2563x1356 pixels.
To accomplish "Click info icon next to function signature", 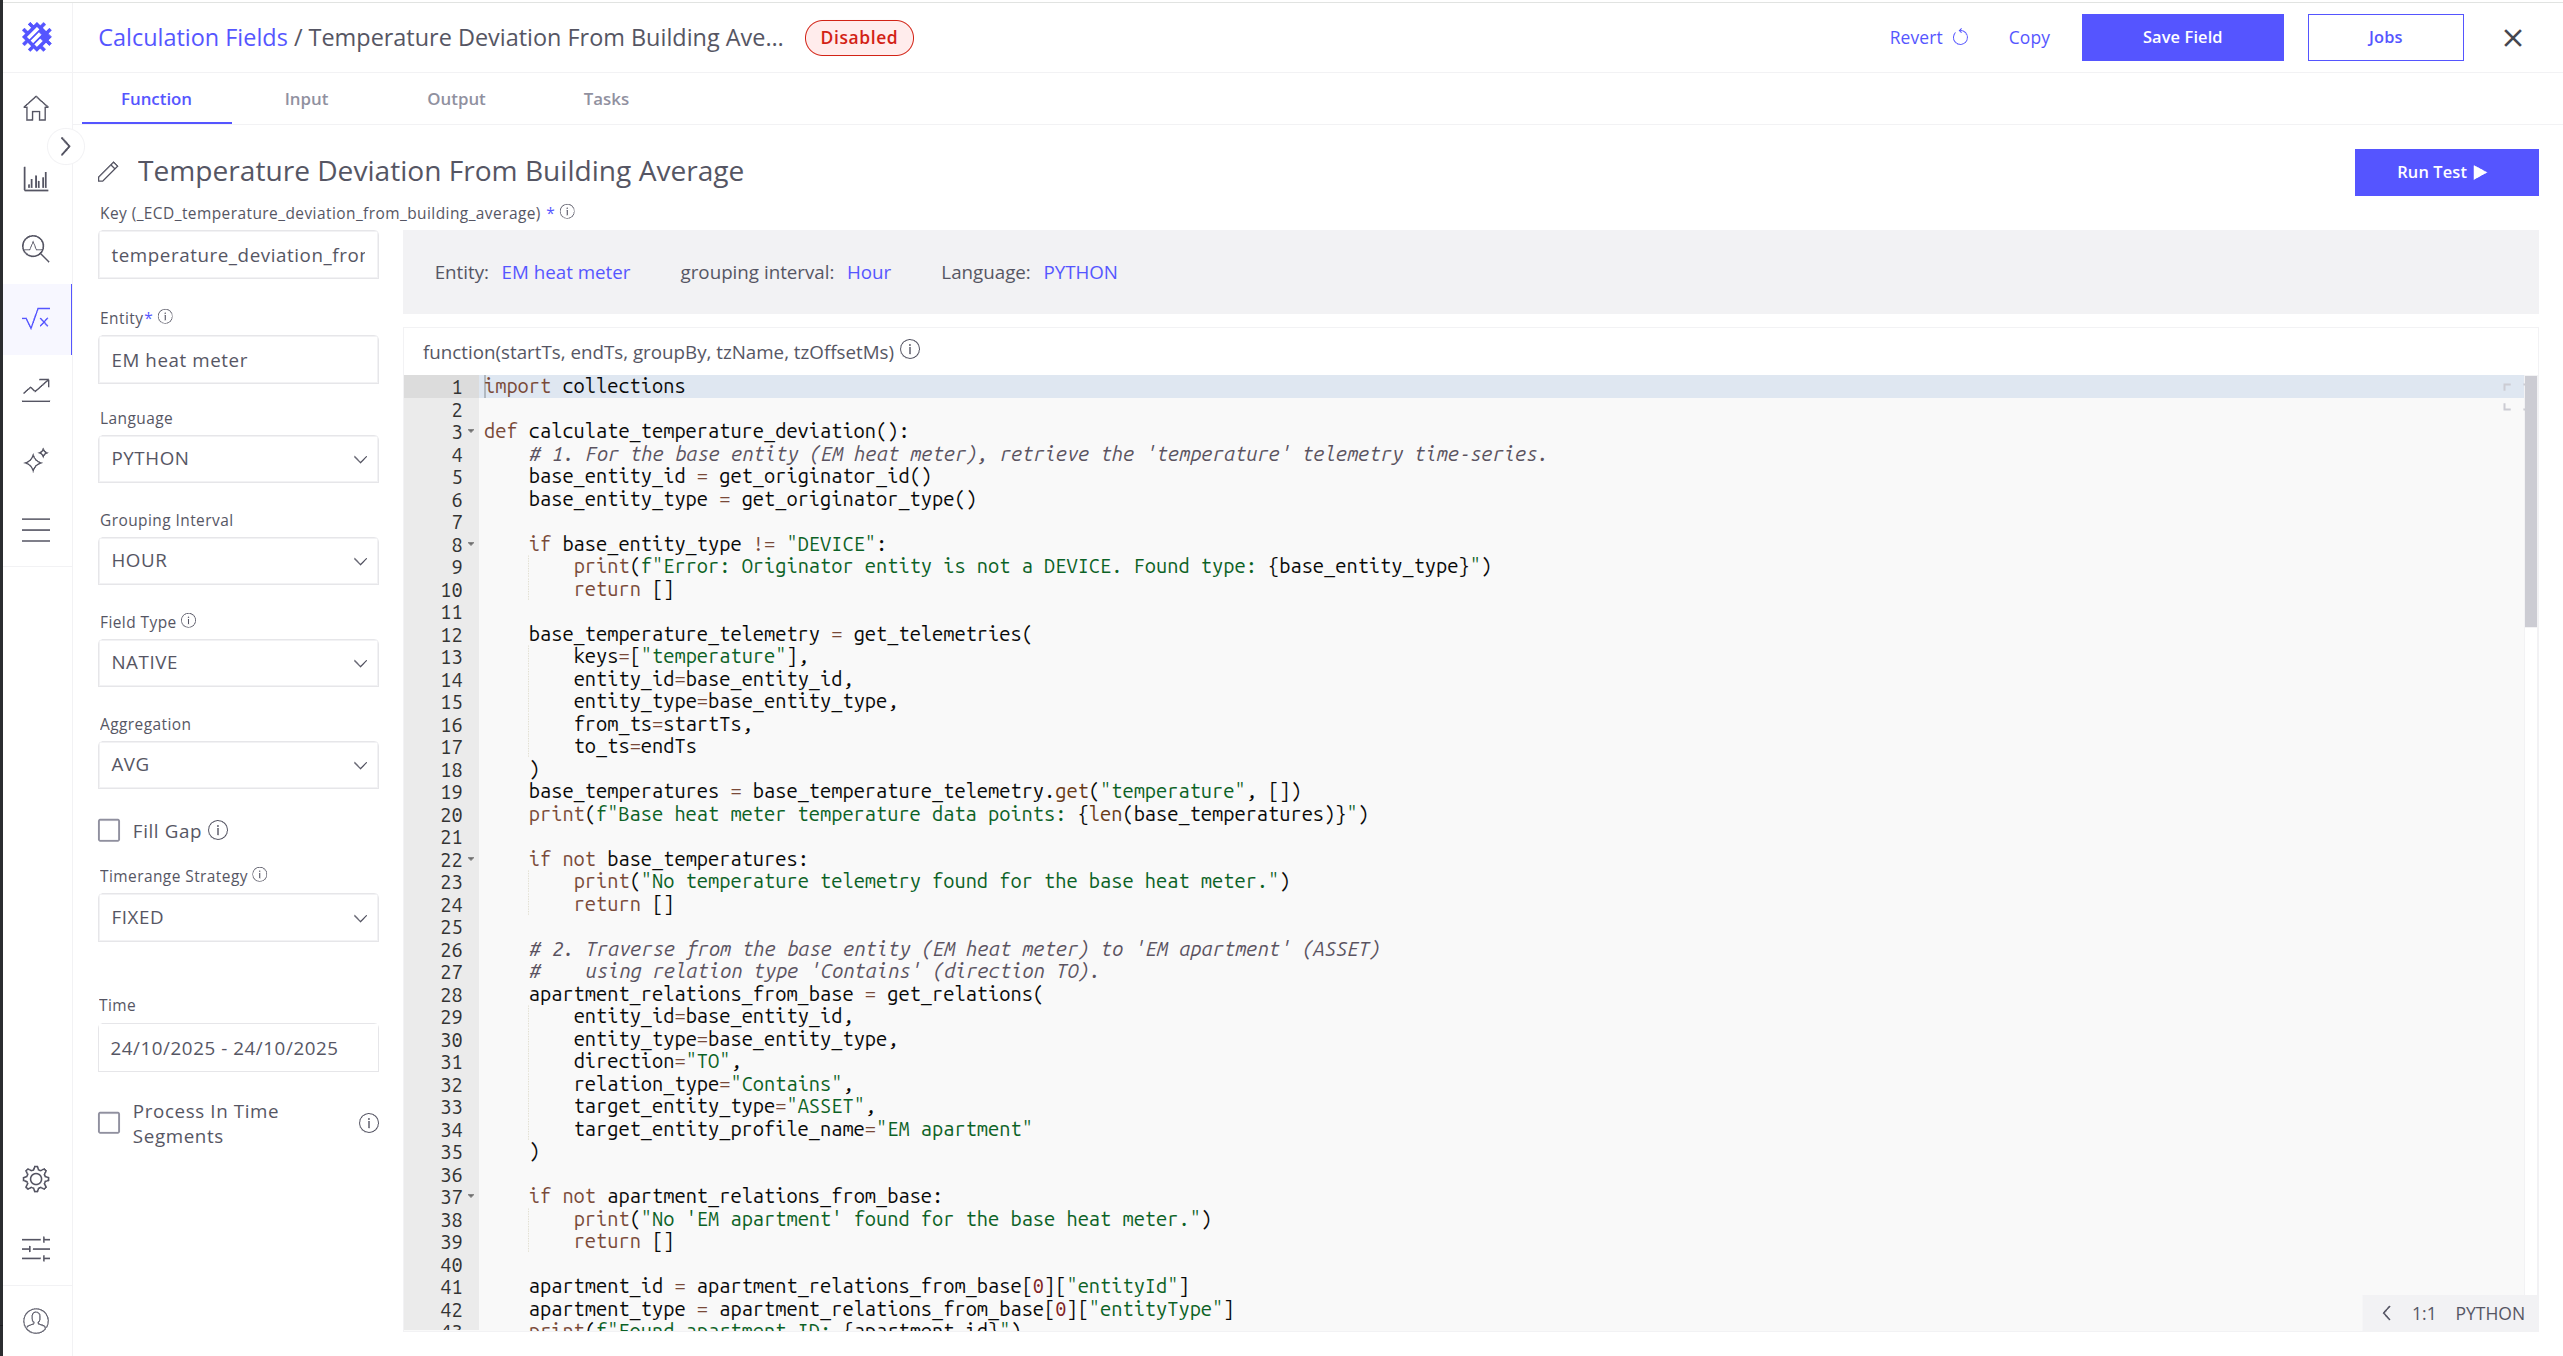I will (910, 350).
